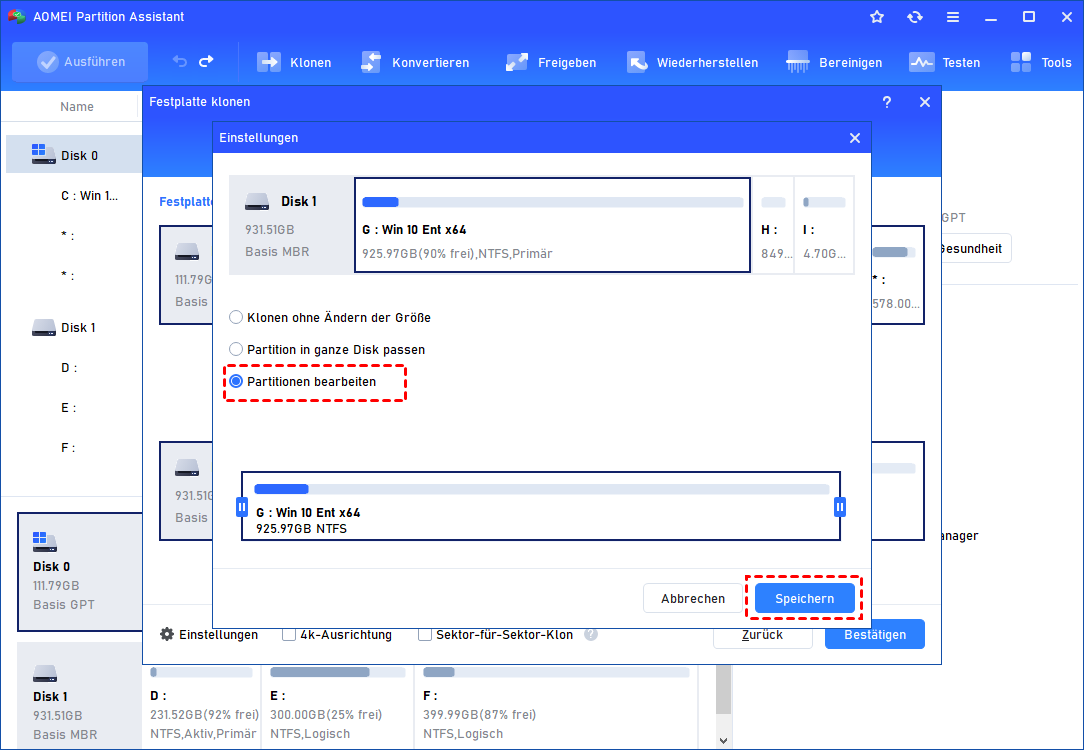Click the help icon beside Sektor-für-Sektor-Klon
The image size is (1084, 750).
click(x=591, y=635)
